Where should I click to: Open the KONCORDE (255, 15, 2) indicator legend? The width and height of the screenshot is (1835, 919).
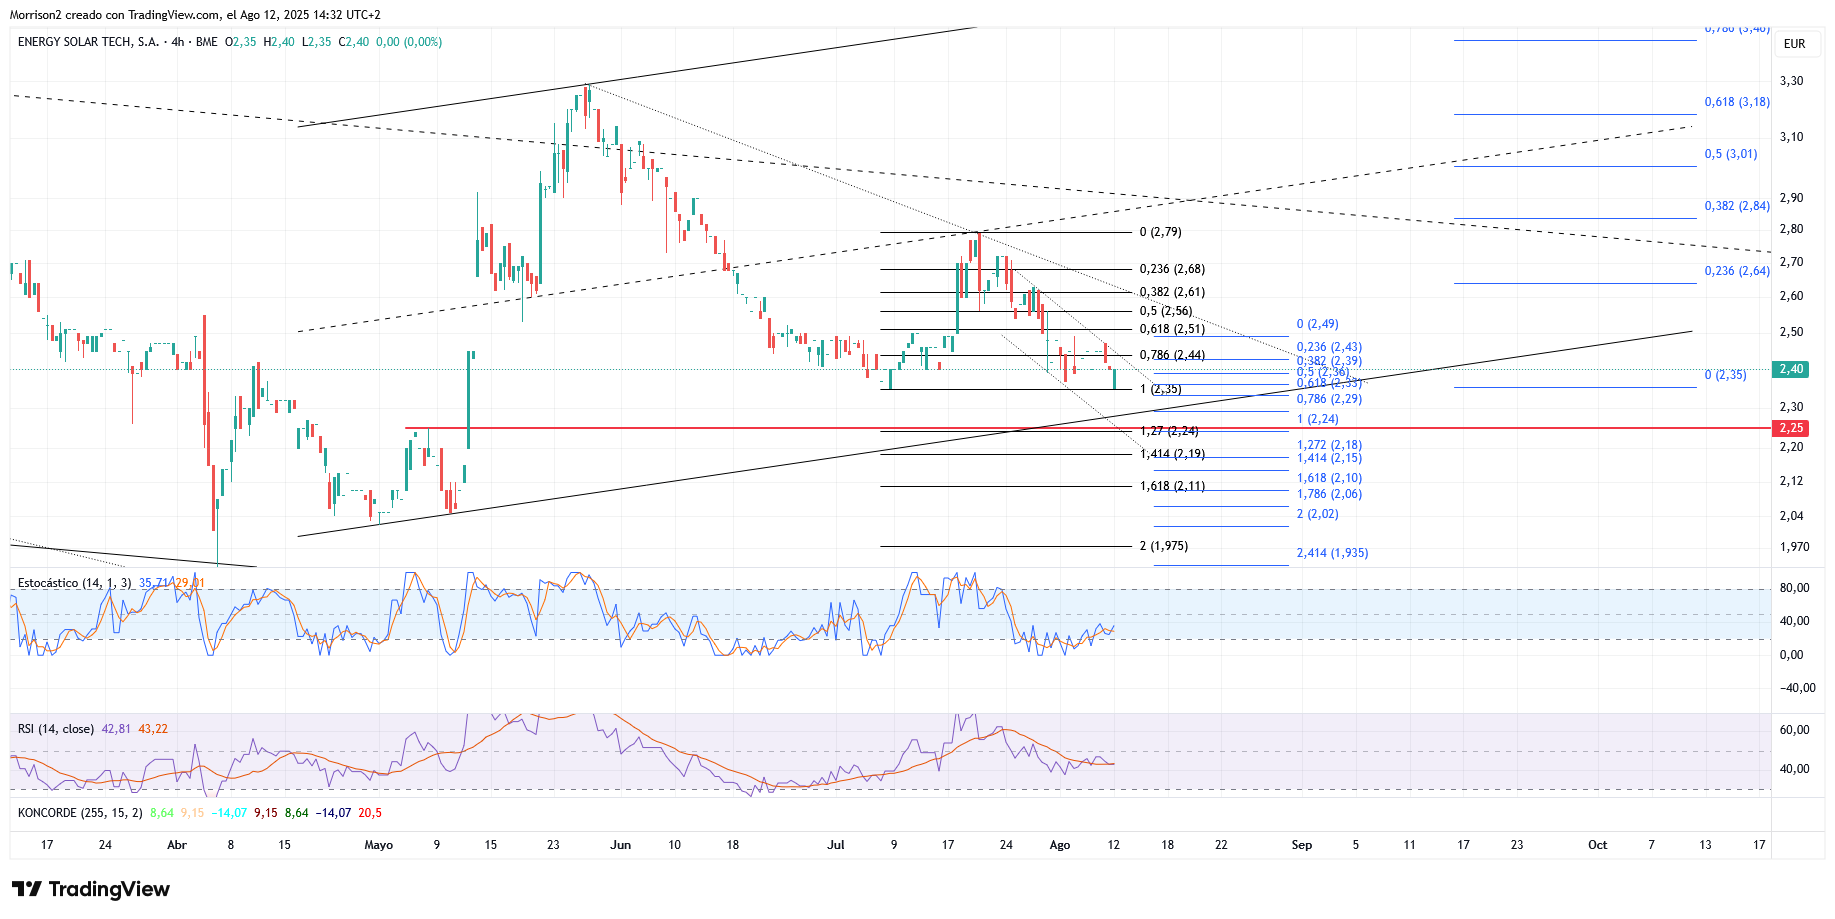point(80,813)
